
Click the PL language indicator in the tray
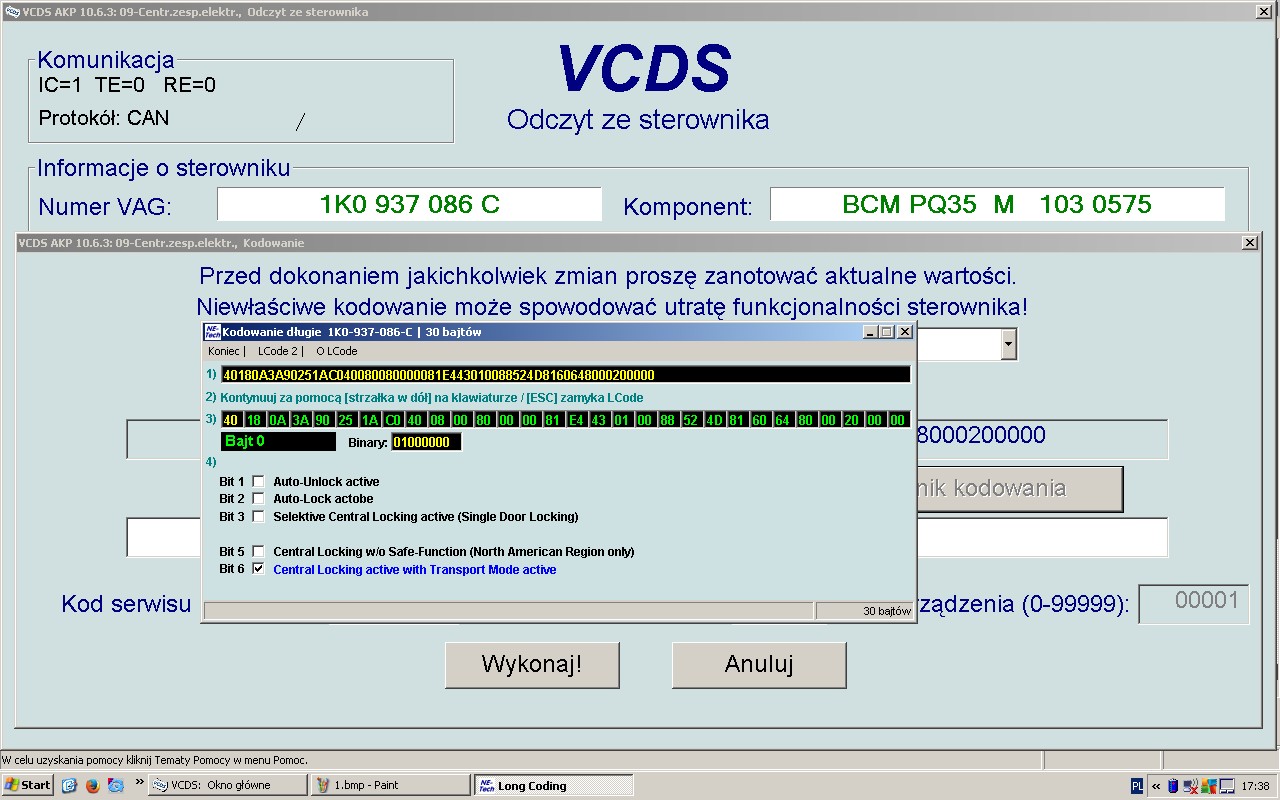tap(1138, 786)
